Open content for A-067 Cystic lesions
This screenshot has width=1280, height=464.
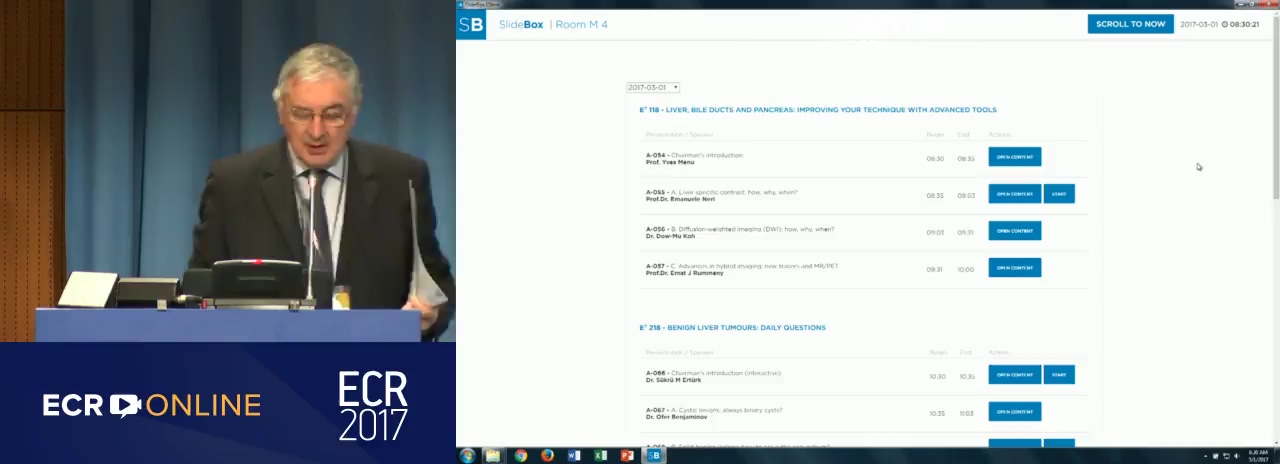click(x=1015, y=412)
